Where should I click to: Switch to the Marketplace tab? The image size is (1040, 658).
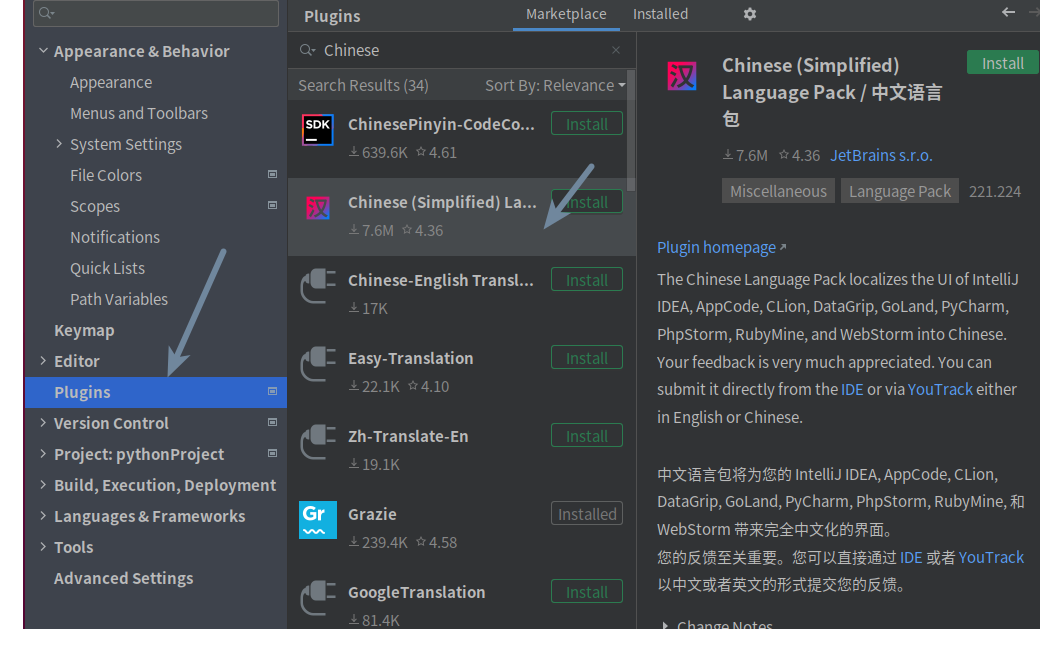coord(566,14)
